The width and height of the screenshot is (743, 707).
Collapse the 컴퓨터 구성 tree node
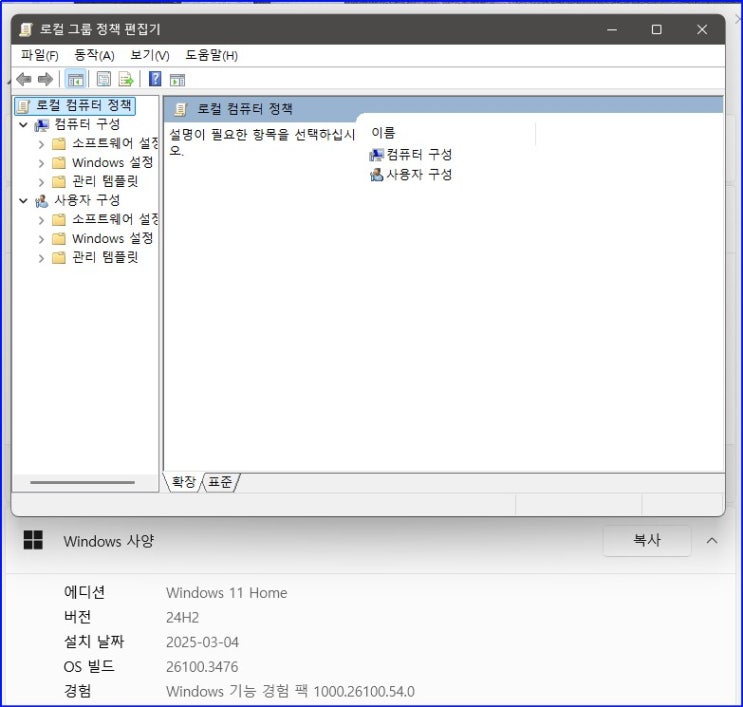pos(23,125)
